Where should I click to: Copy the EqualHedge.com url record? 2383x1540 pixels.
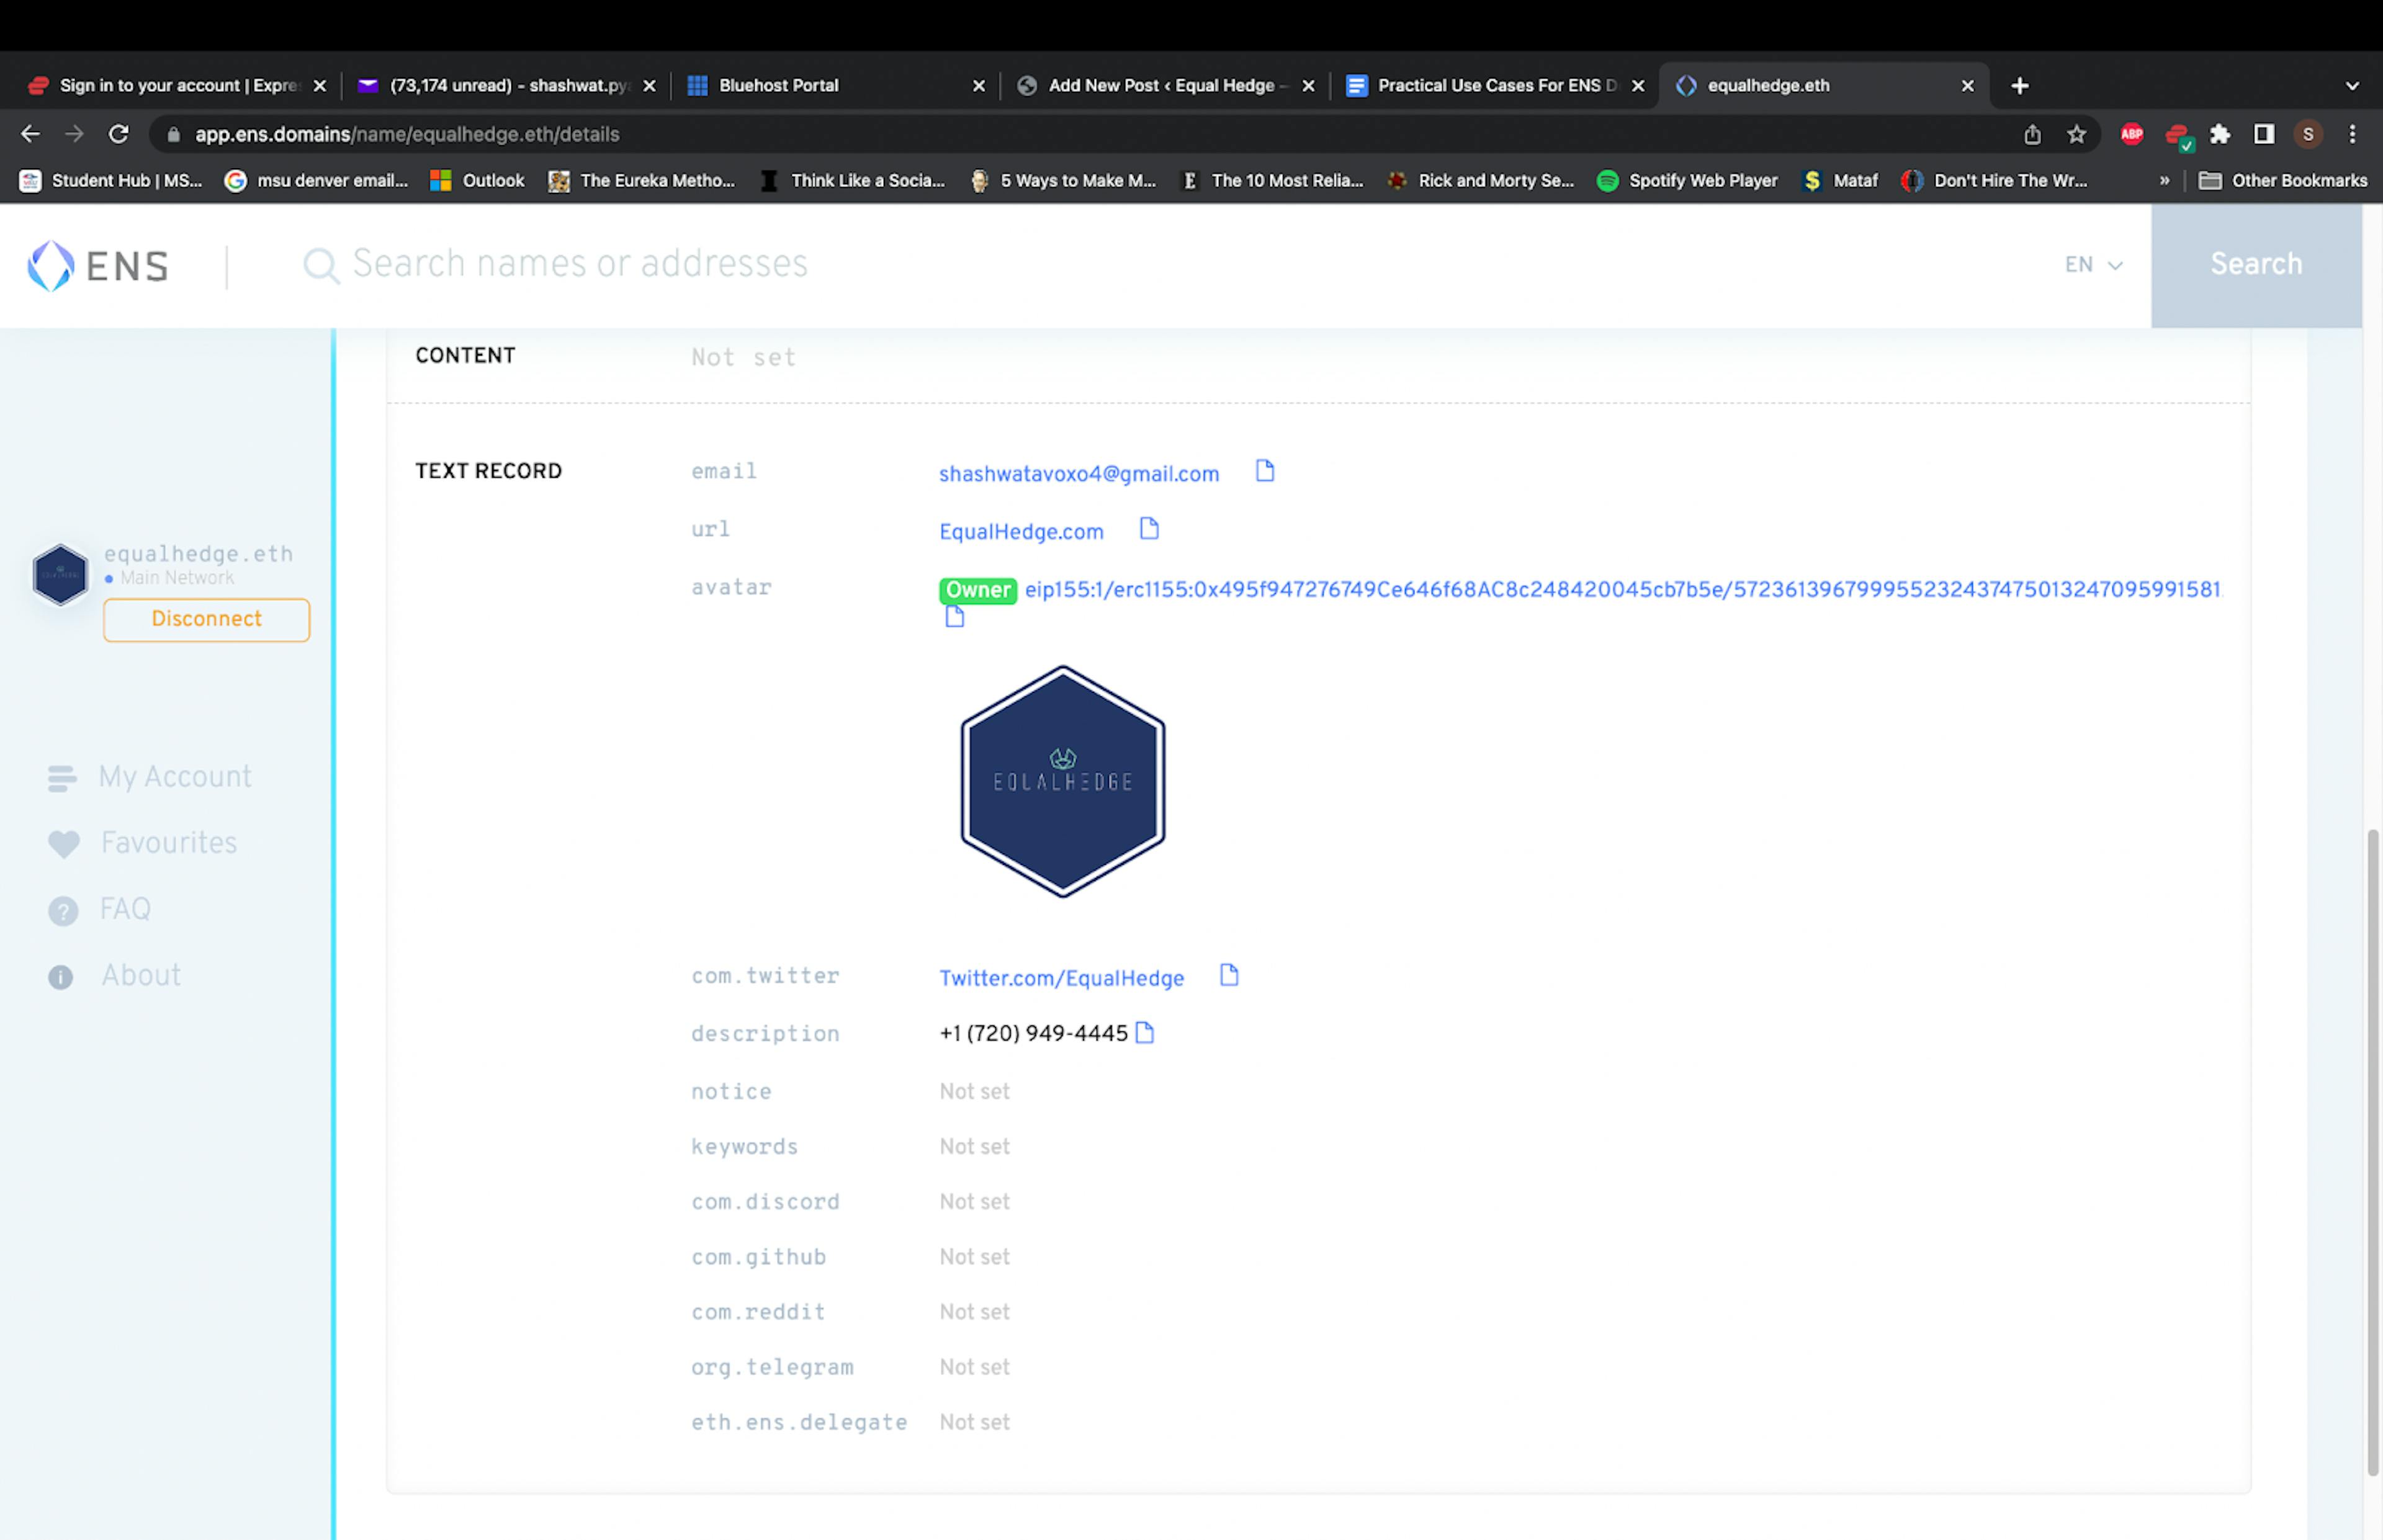(1148, 529)
